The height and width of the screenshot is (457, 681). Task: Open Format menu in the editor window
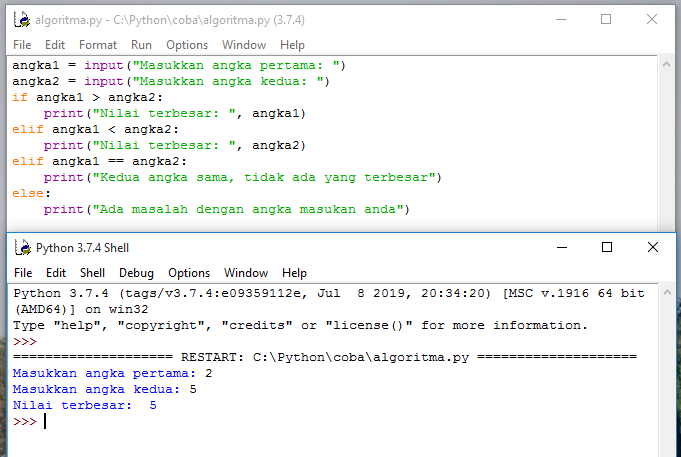click(98, 45)
